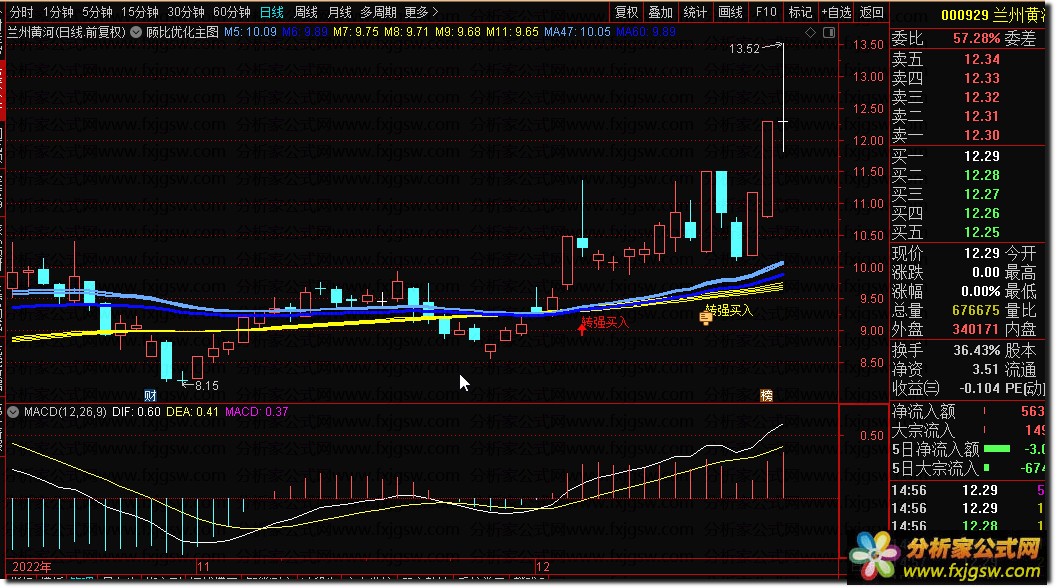The image size is (1057, 588).
Task: Click the 返回 back button
Action: pyautogui.click(x=872, y=12)
